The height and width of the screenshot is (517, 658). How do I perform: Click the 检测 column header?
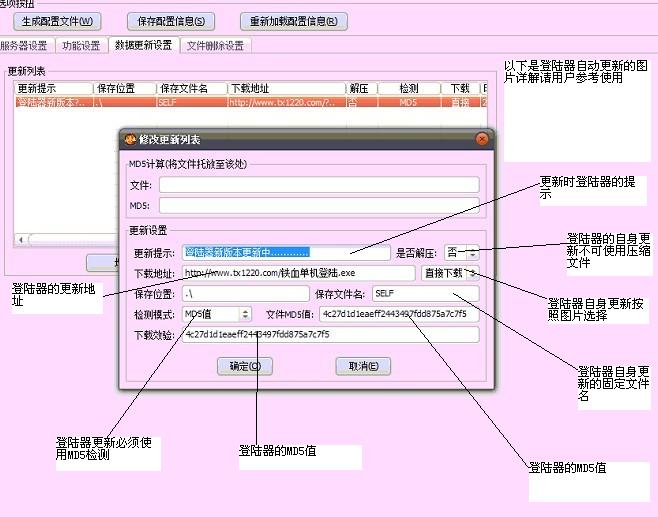(409, 89)
